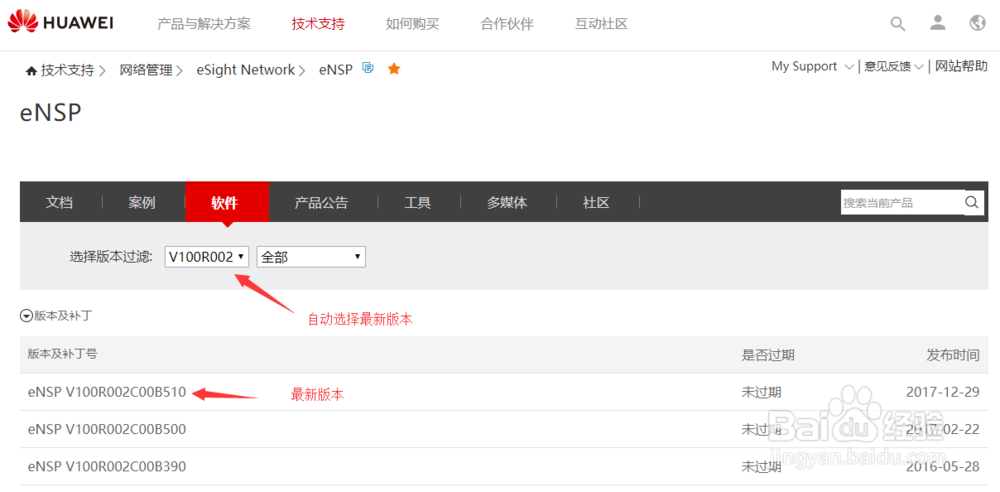Open the 全部 filter dropdown

pyautogui.click(x=311, y=257)
